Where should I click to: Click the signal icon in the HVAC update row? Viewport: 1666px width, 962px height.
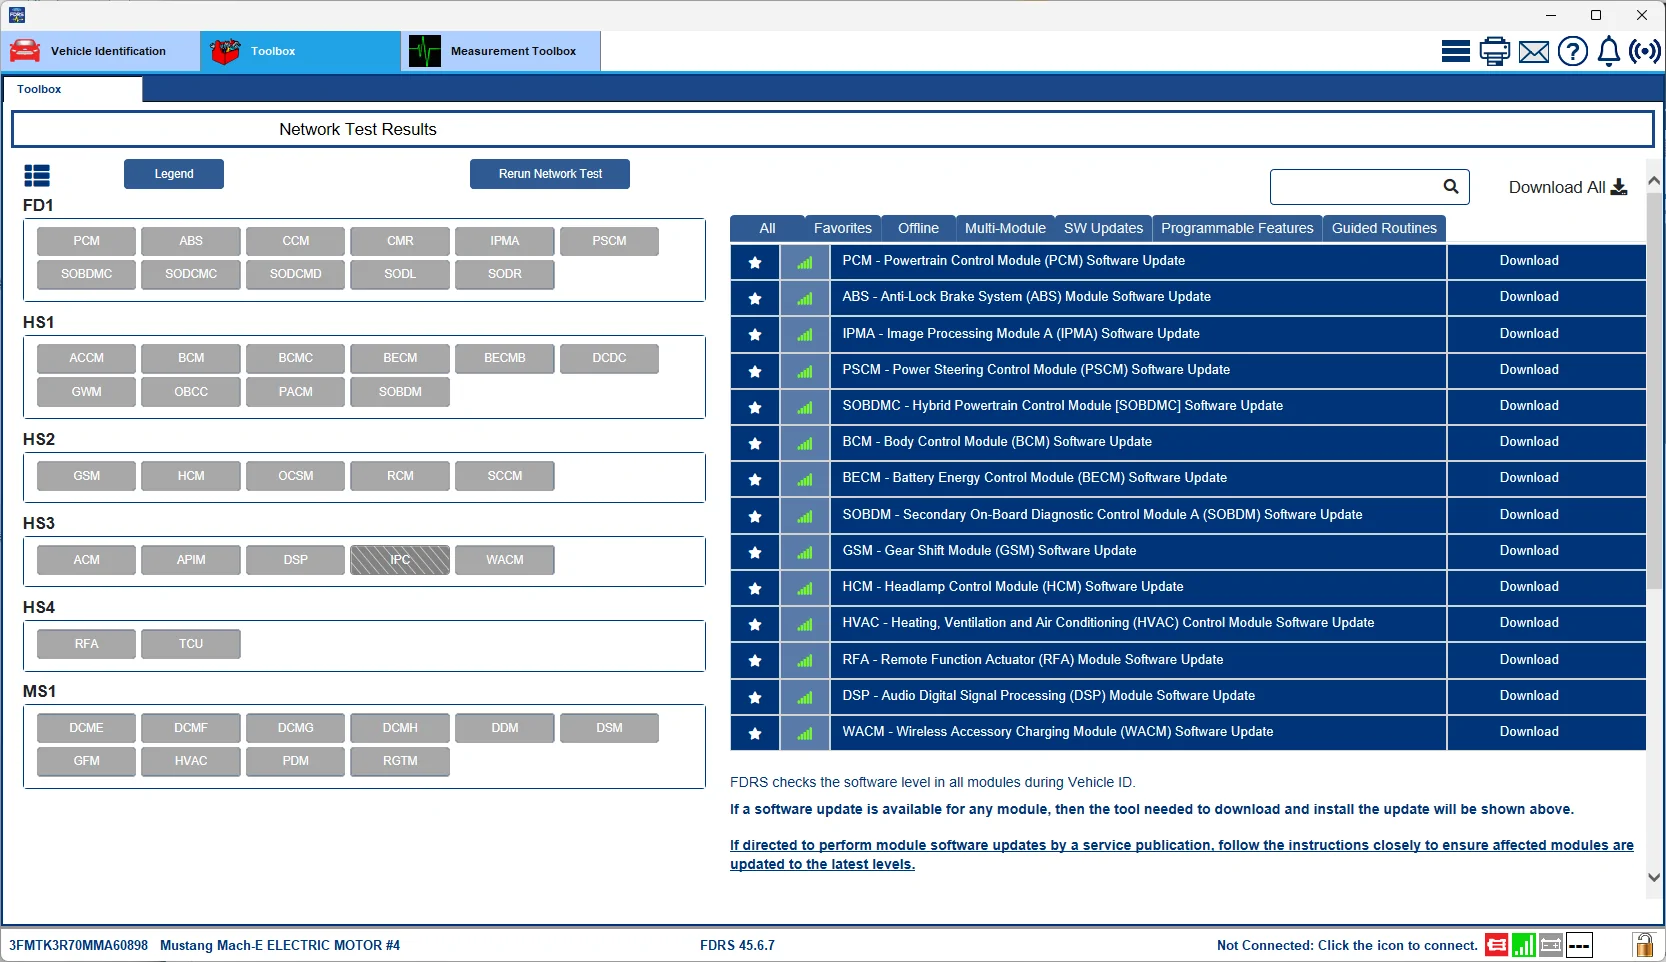coord(805,624)
